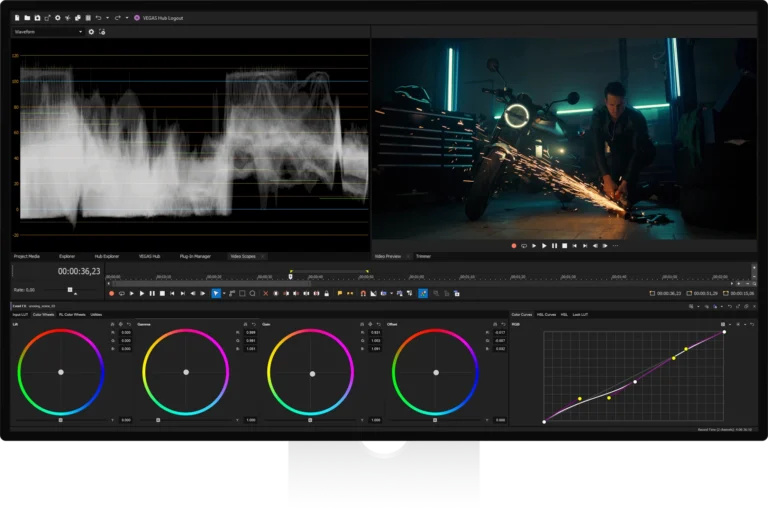Insert a marker with flag icon

pyautogui.click(x=340, y=293)
